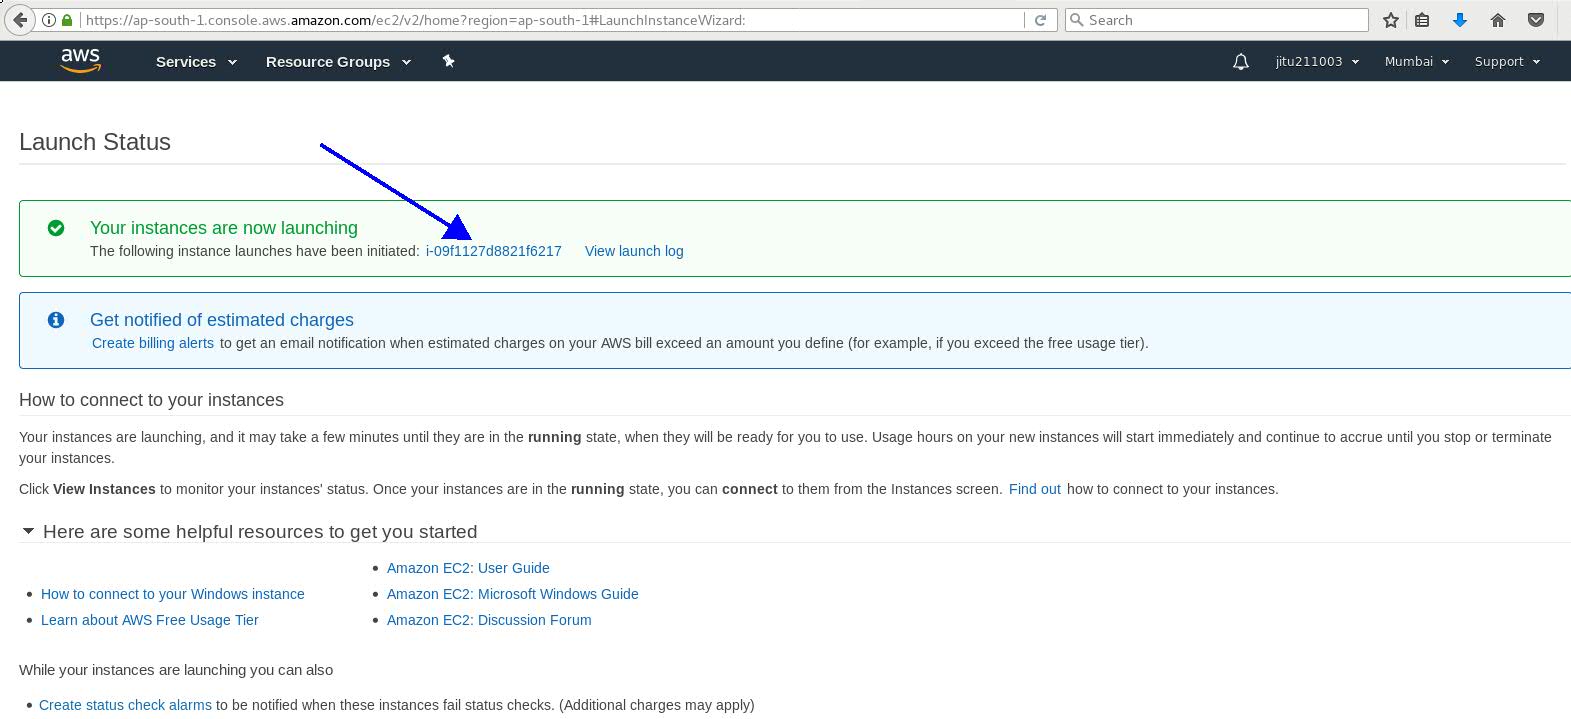Open Amazon EC2: Discussion Forum
This screenshot has width=1571, height=719.
(x=489, y=620)
